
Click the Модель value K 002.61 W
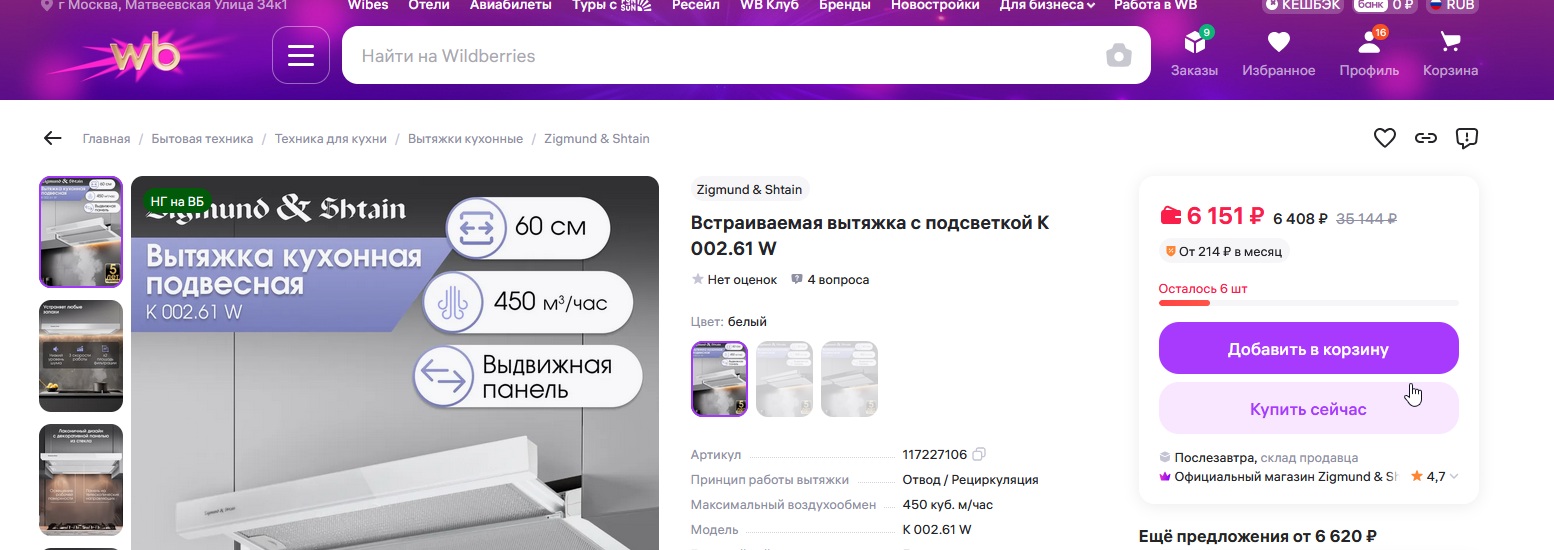coord(937,530)
